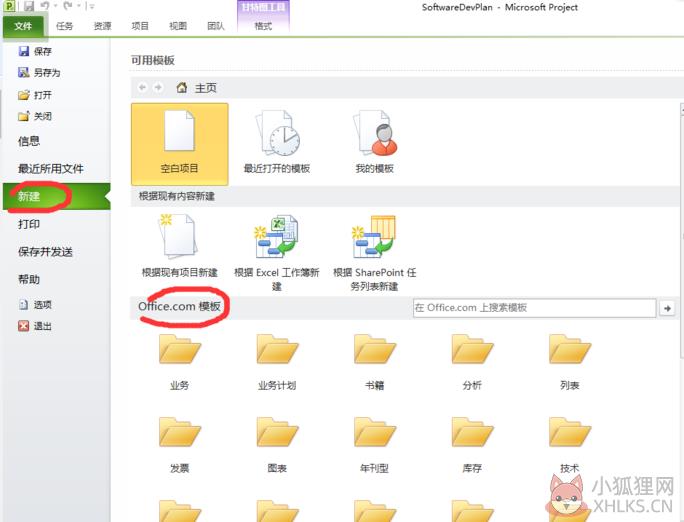Open the 文件 (File) tab
Viewport: 684px width, 522px height.
click(x=23, y=26)
